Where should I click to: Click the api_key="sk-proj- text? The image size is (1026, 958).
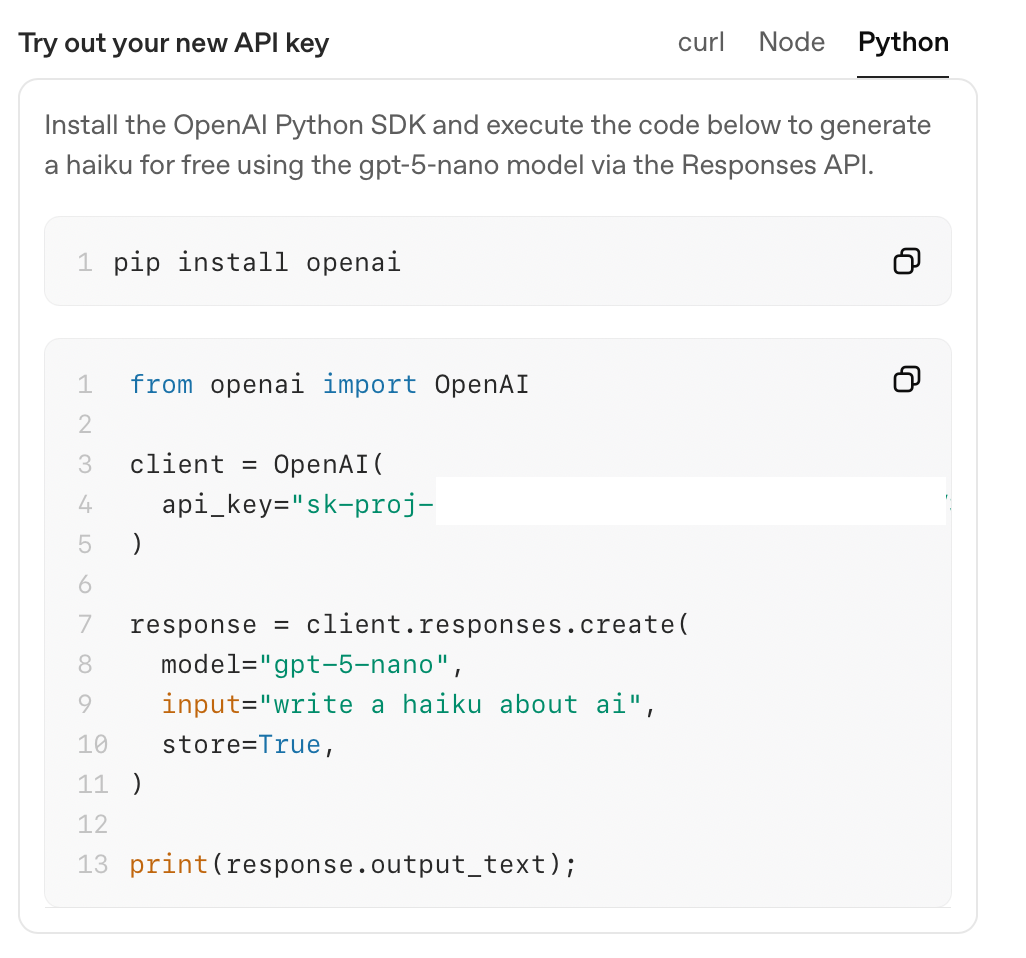[x=298, y=505]
